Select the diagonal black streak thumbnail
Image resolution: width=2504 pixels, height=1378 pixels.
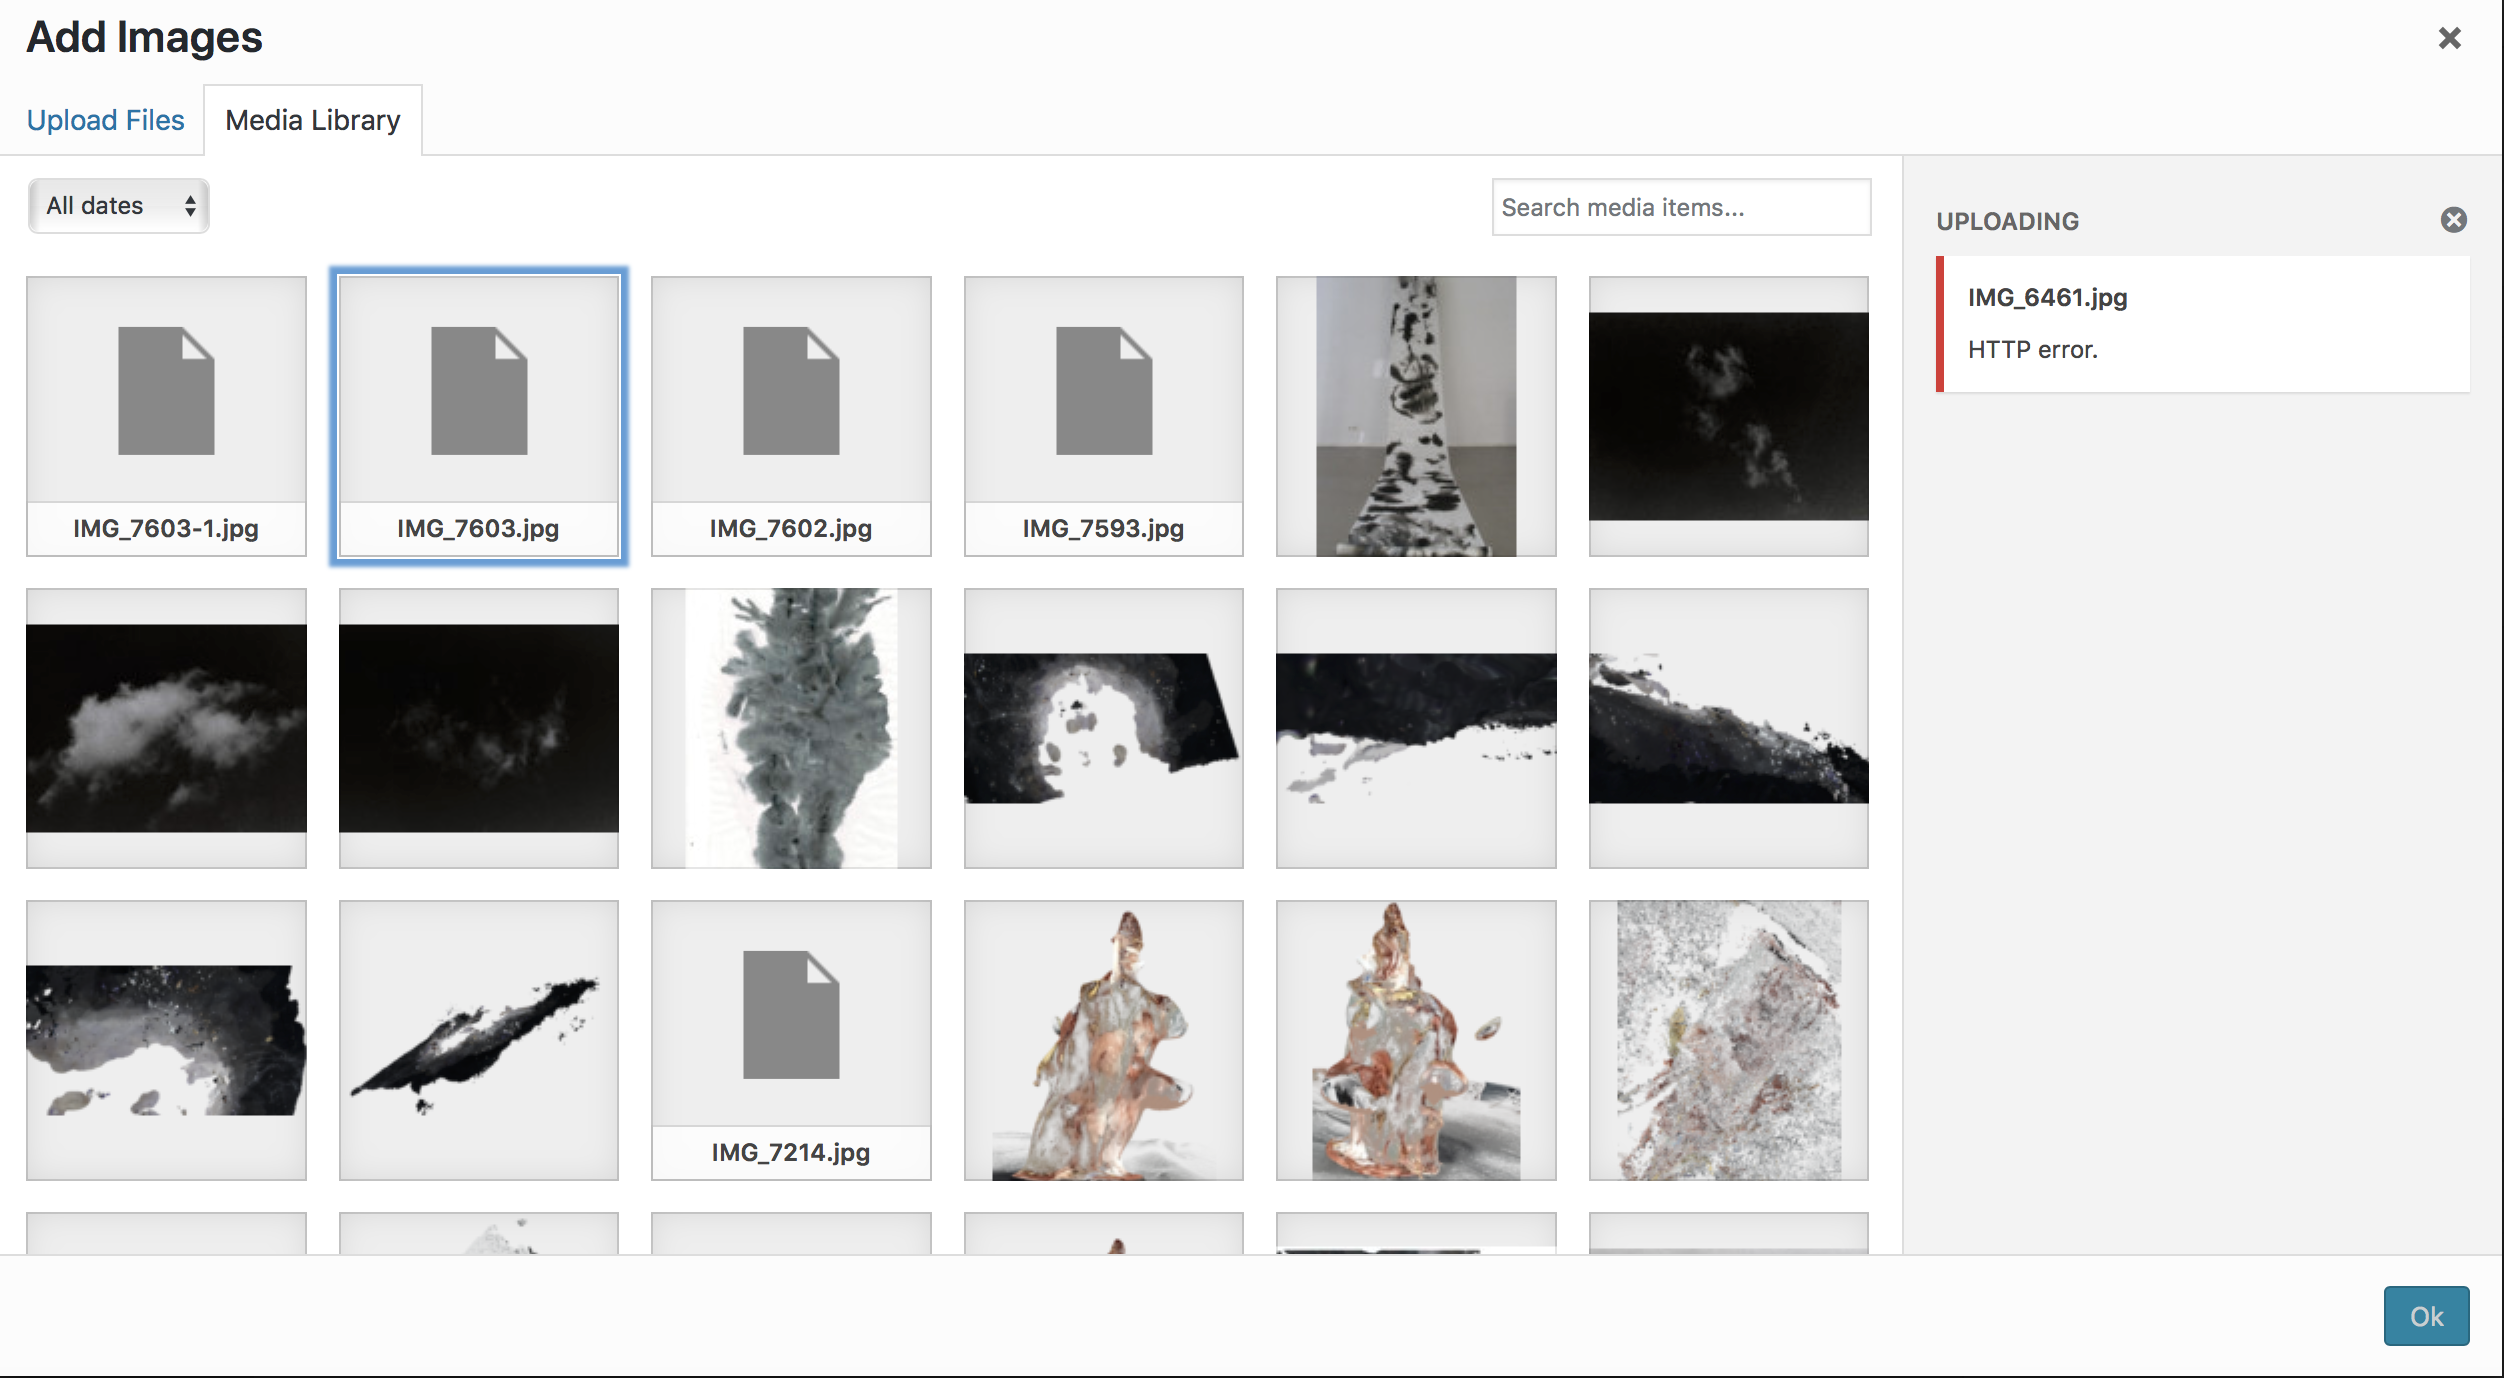(x=479, y=1040)
